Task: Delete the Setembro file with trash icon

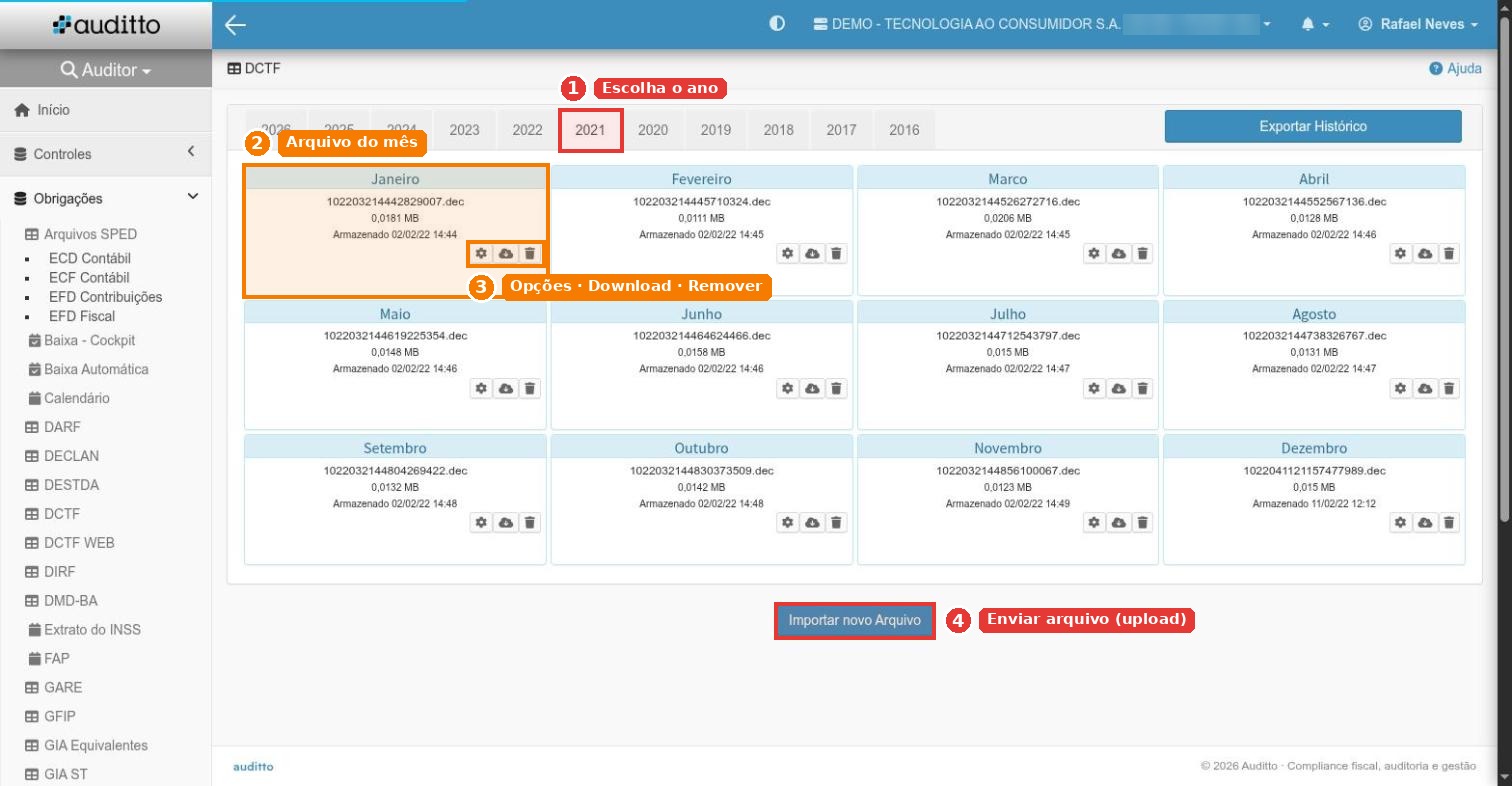Action: 530,522
